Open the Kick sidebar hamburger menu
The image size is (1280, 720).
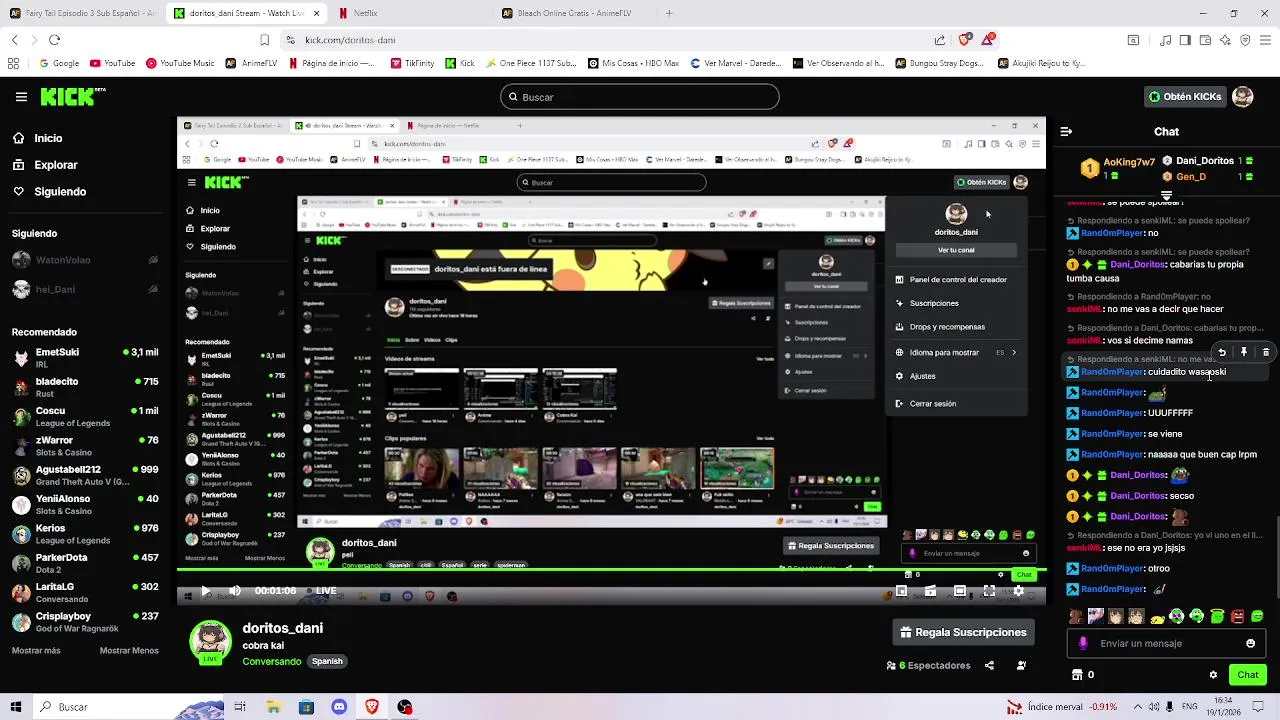[x=21, y=97]
